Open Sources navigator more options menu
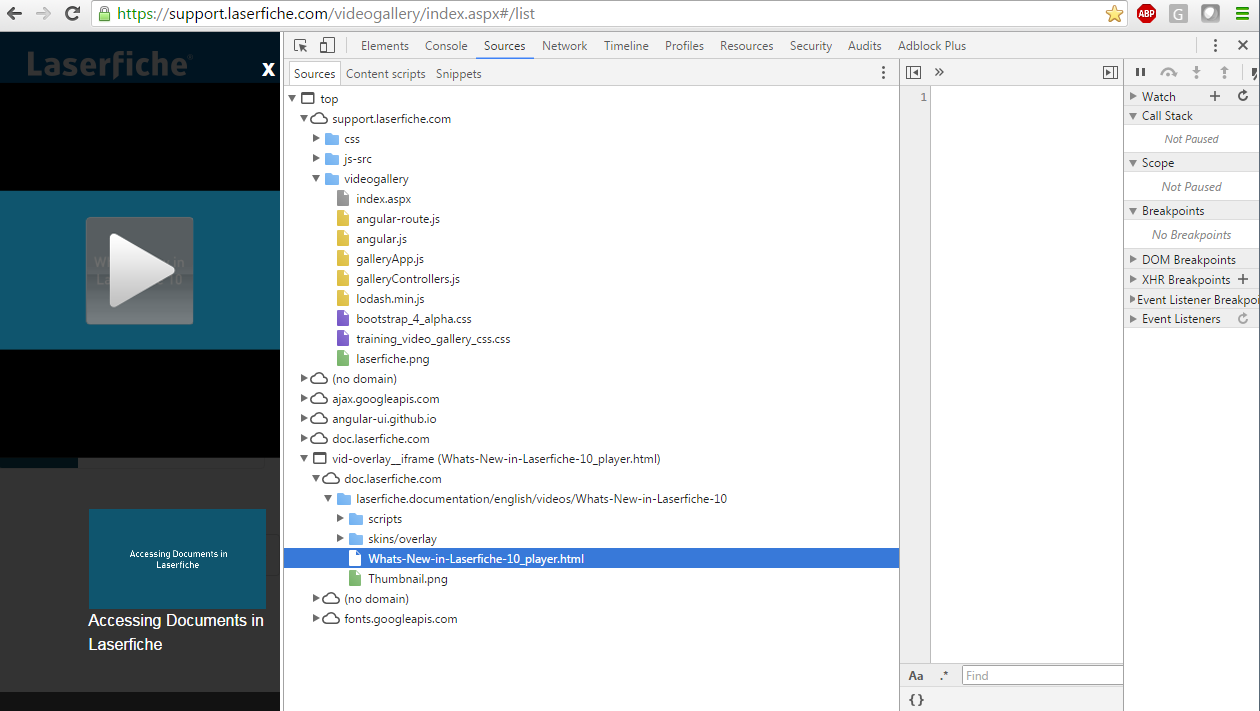 (x=883, y=73)
